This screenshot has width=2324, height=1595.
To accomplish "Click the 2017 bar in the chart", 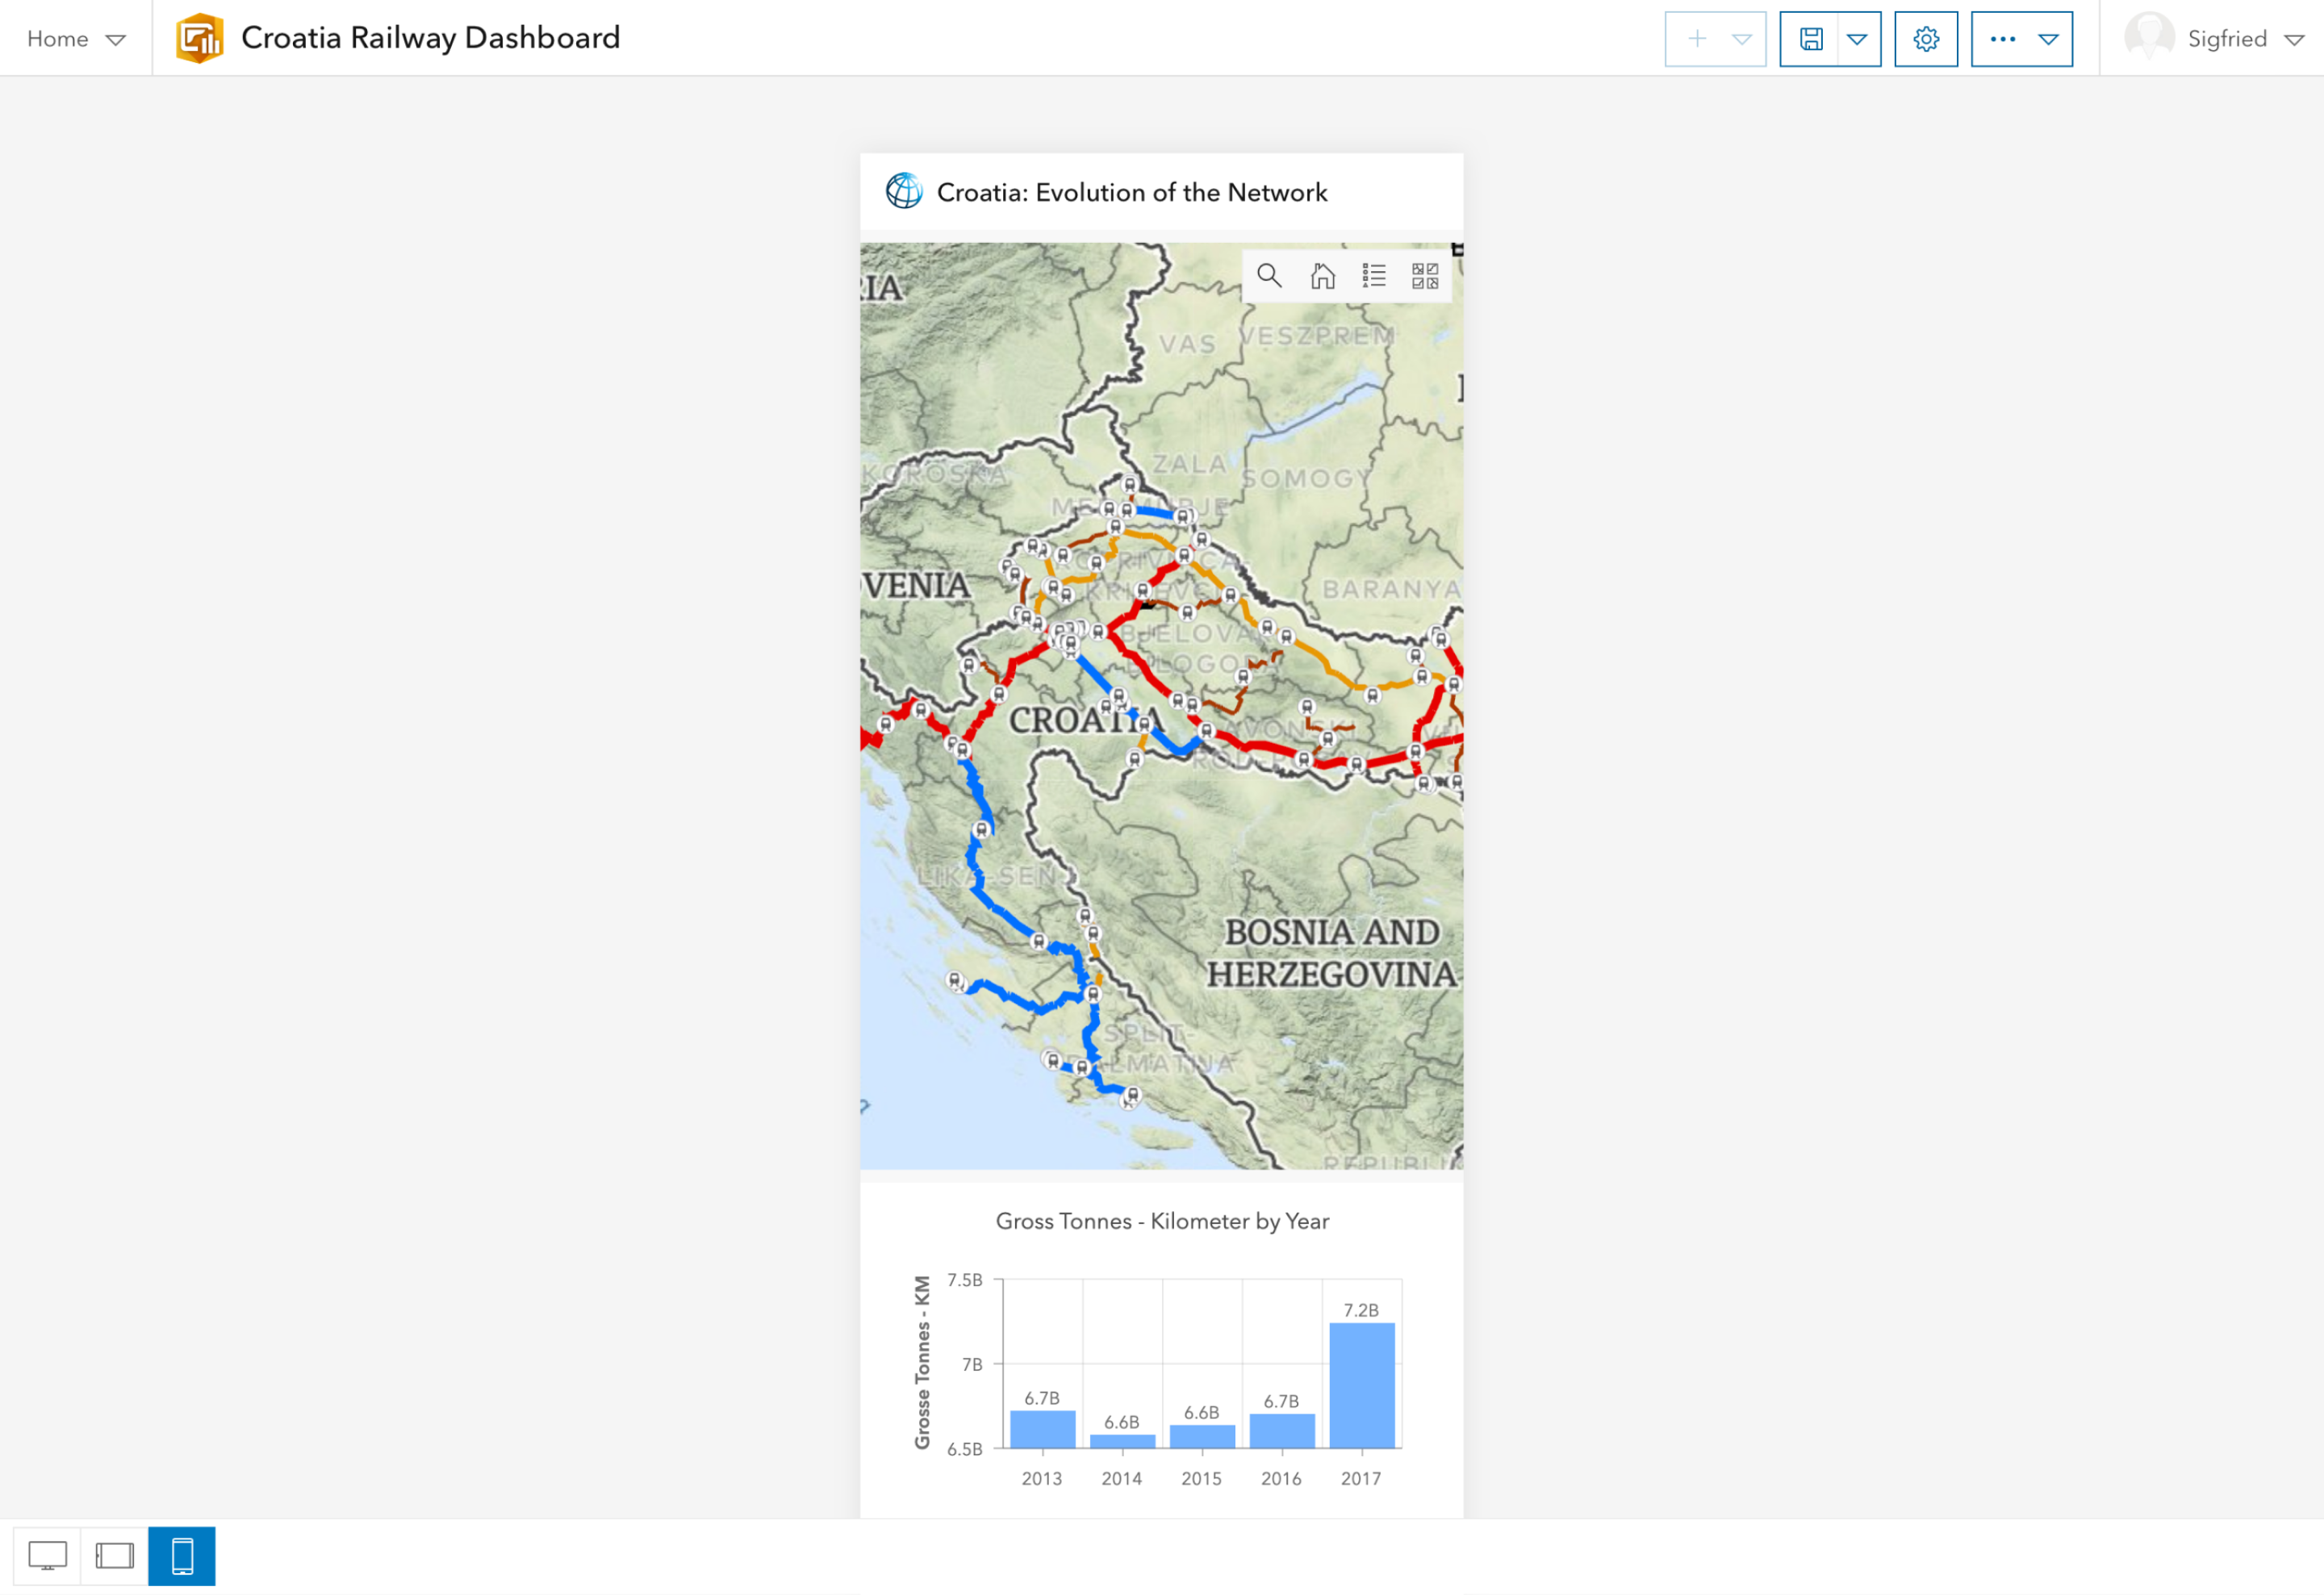I will tap(1361, 1385).
